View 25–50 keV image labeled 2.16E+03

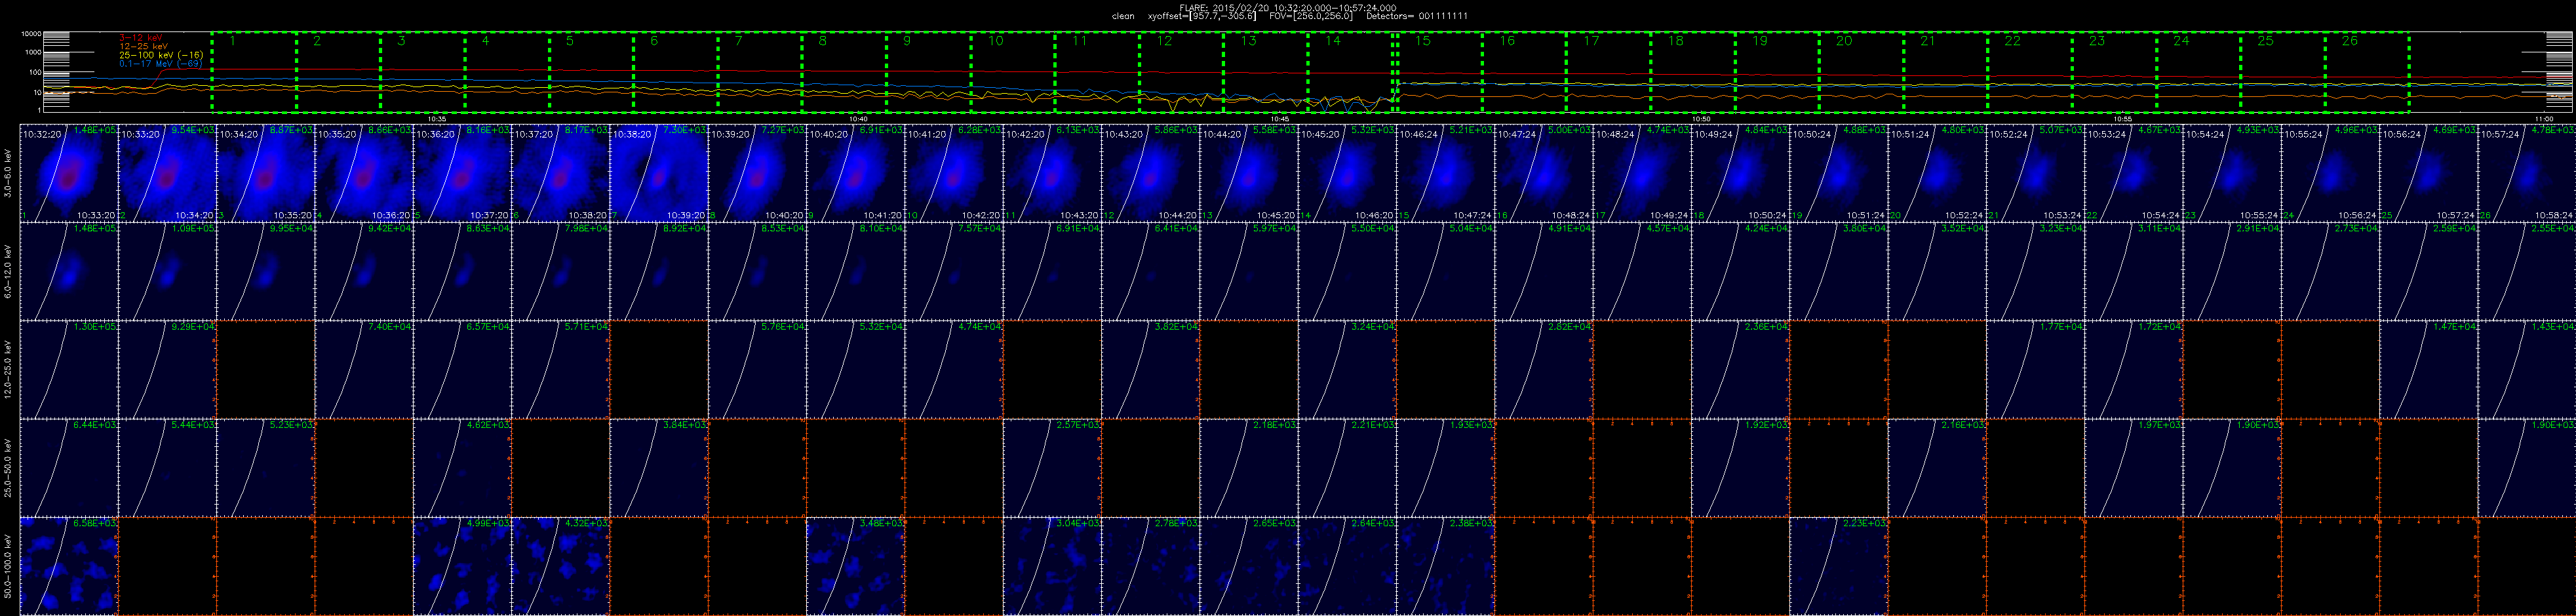1937,467
